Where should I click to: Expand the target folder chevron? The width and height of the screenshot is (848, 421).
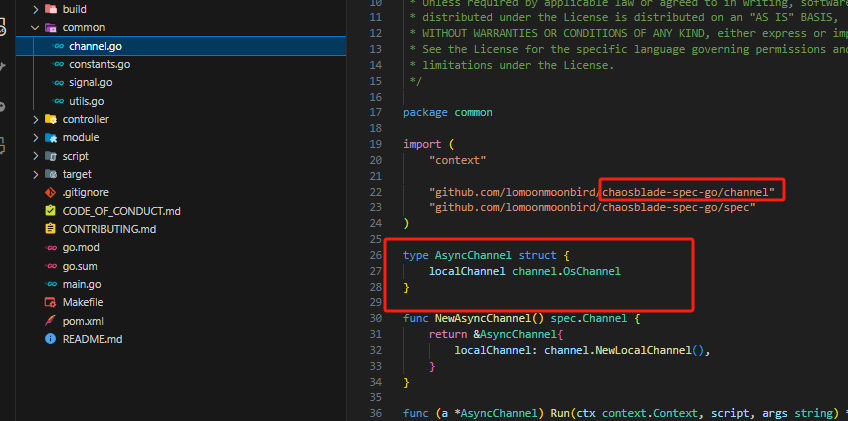(x=35, y=174)
